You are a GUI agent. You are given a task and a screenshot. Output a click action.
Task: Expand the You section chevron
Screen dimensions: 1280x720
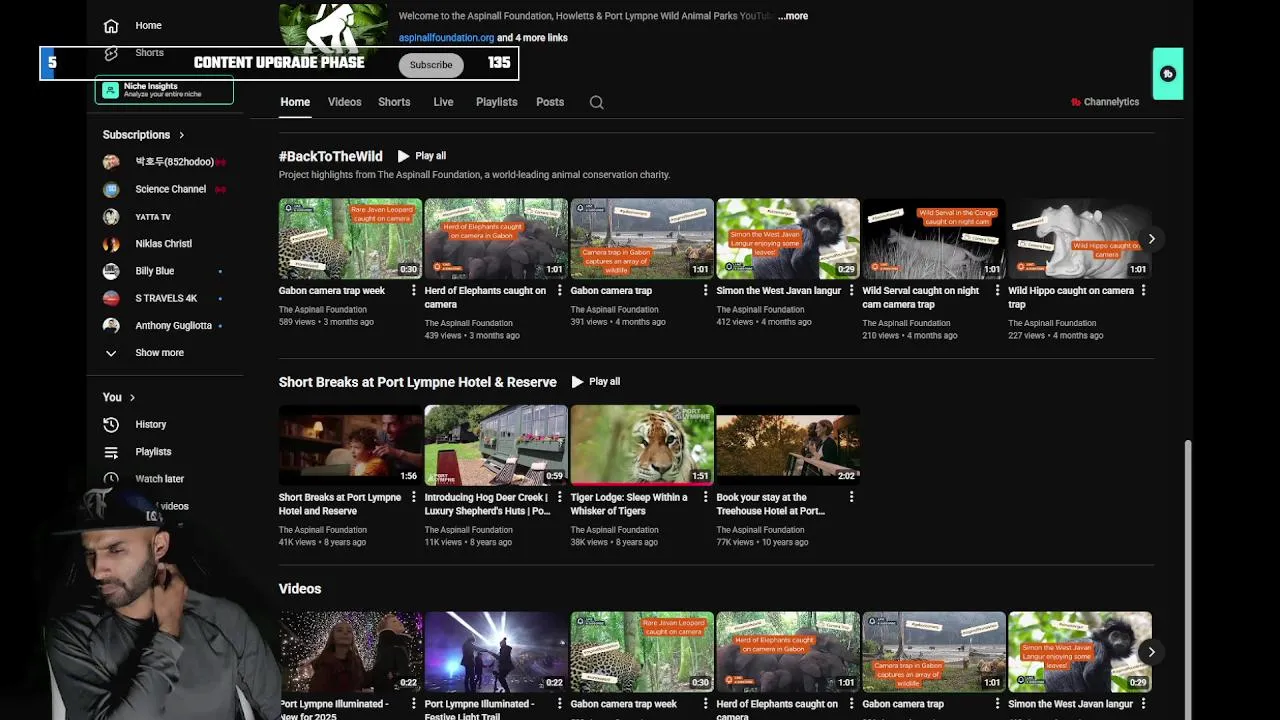click(x=132, y=398)
